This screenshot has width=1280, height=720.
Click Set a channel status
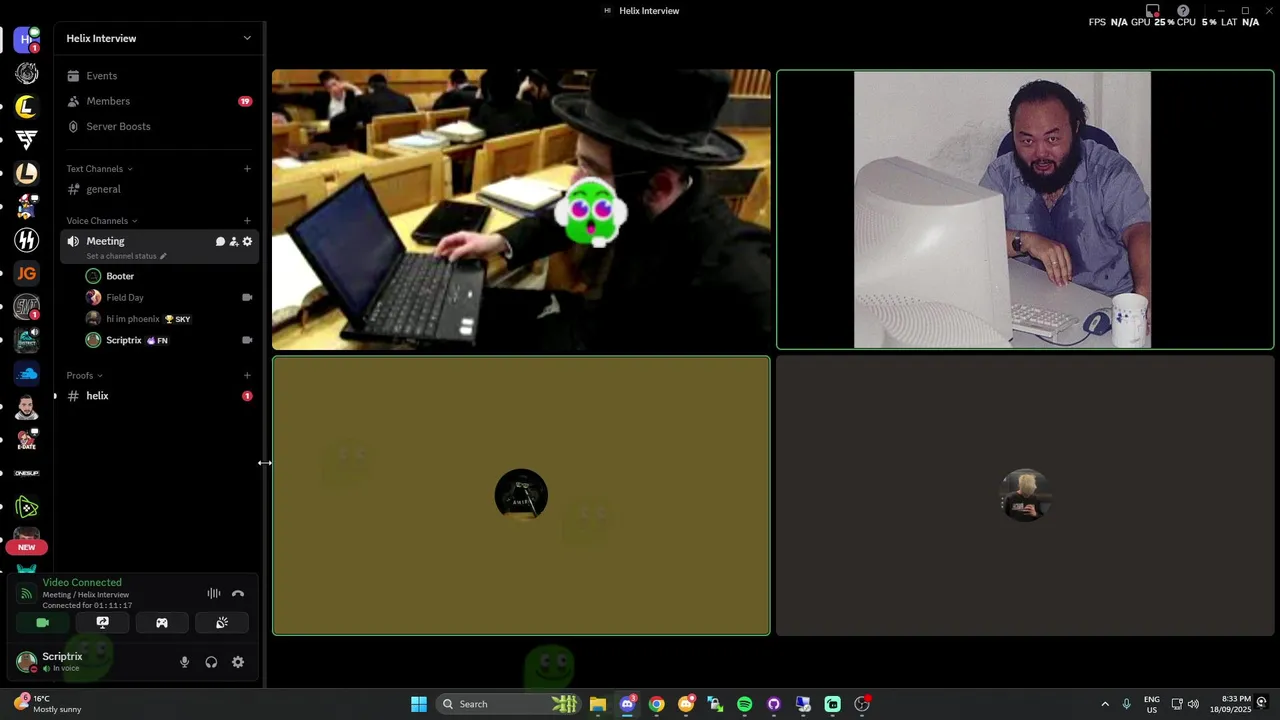126,256
